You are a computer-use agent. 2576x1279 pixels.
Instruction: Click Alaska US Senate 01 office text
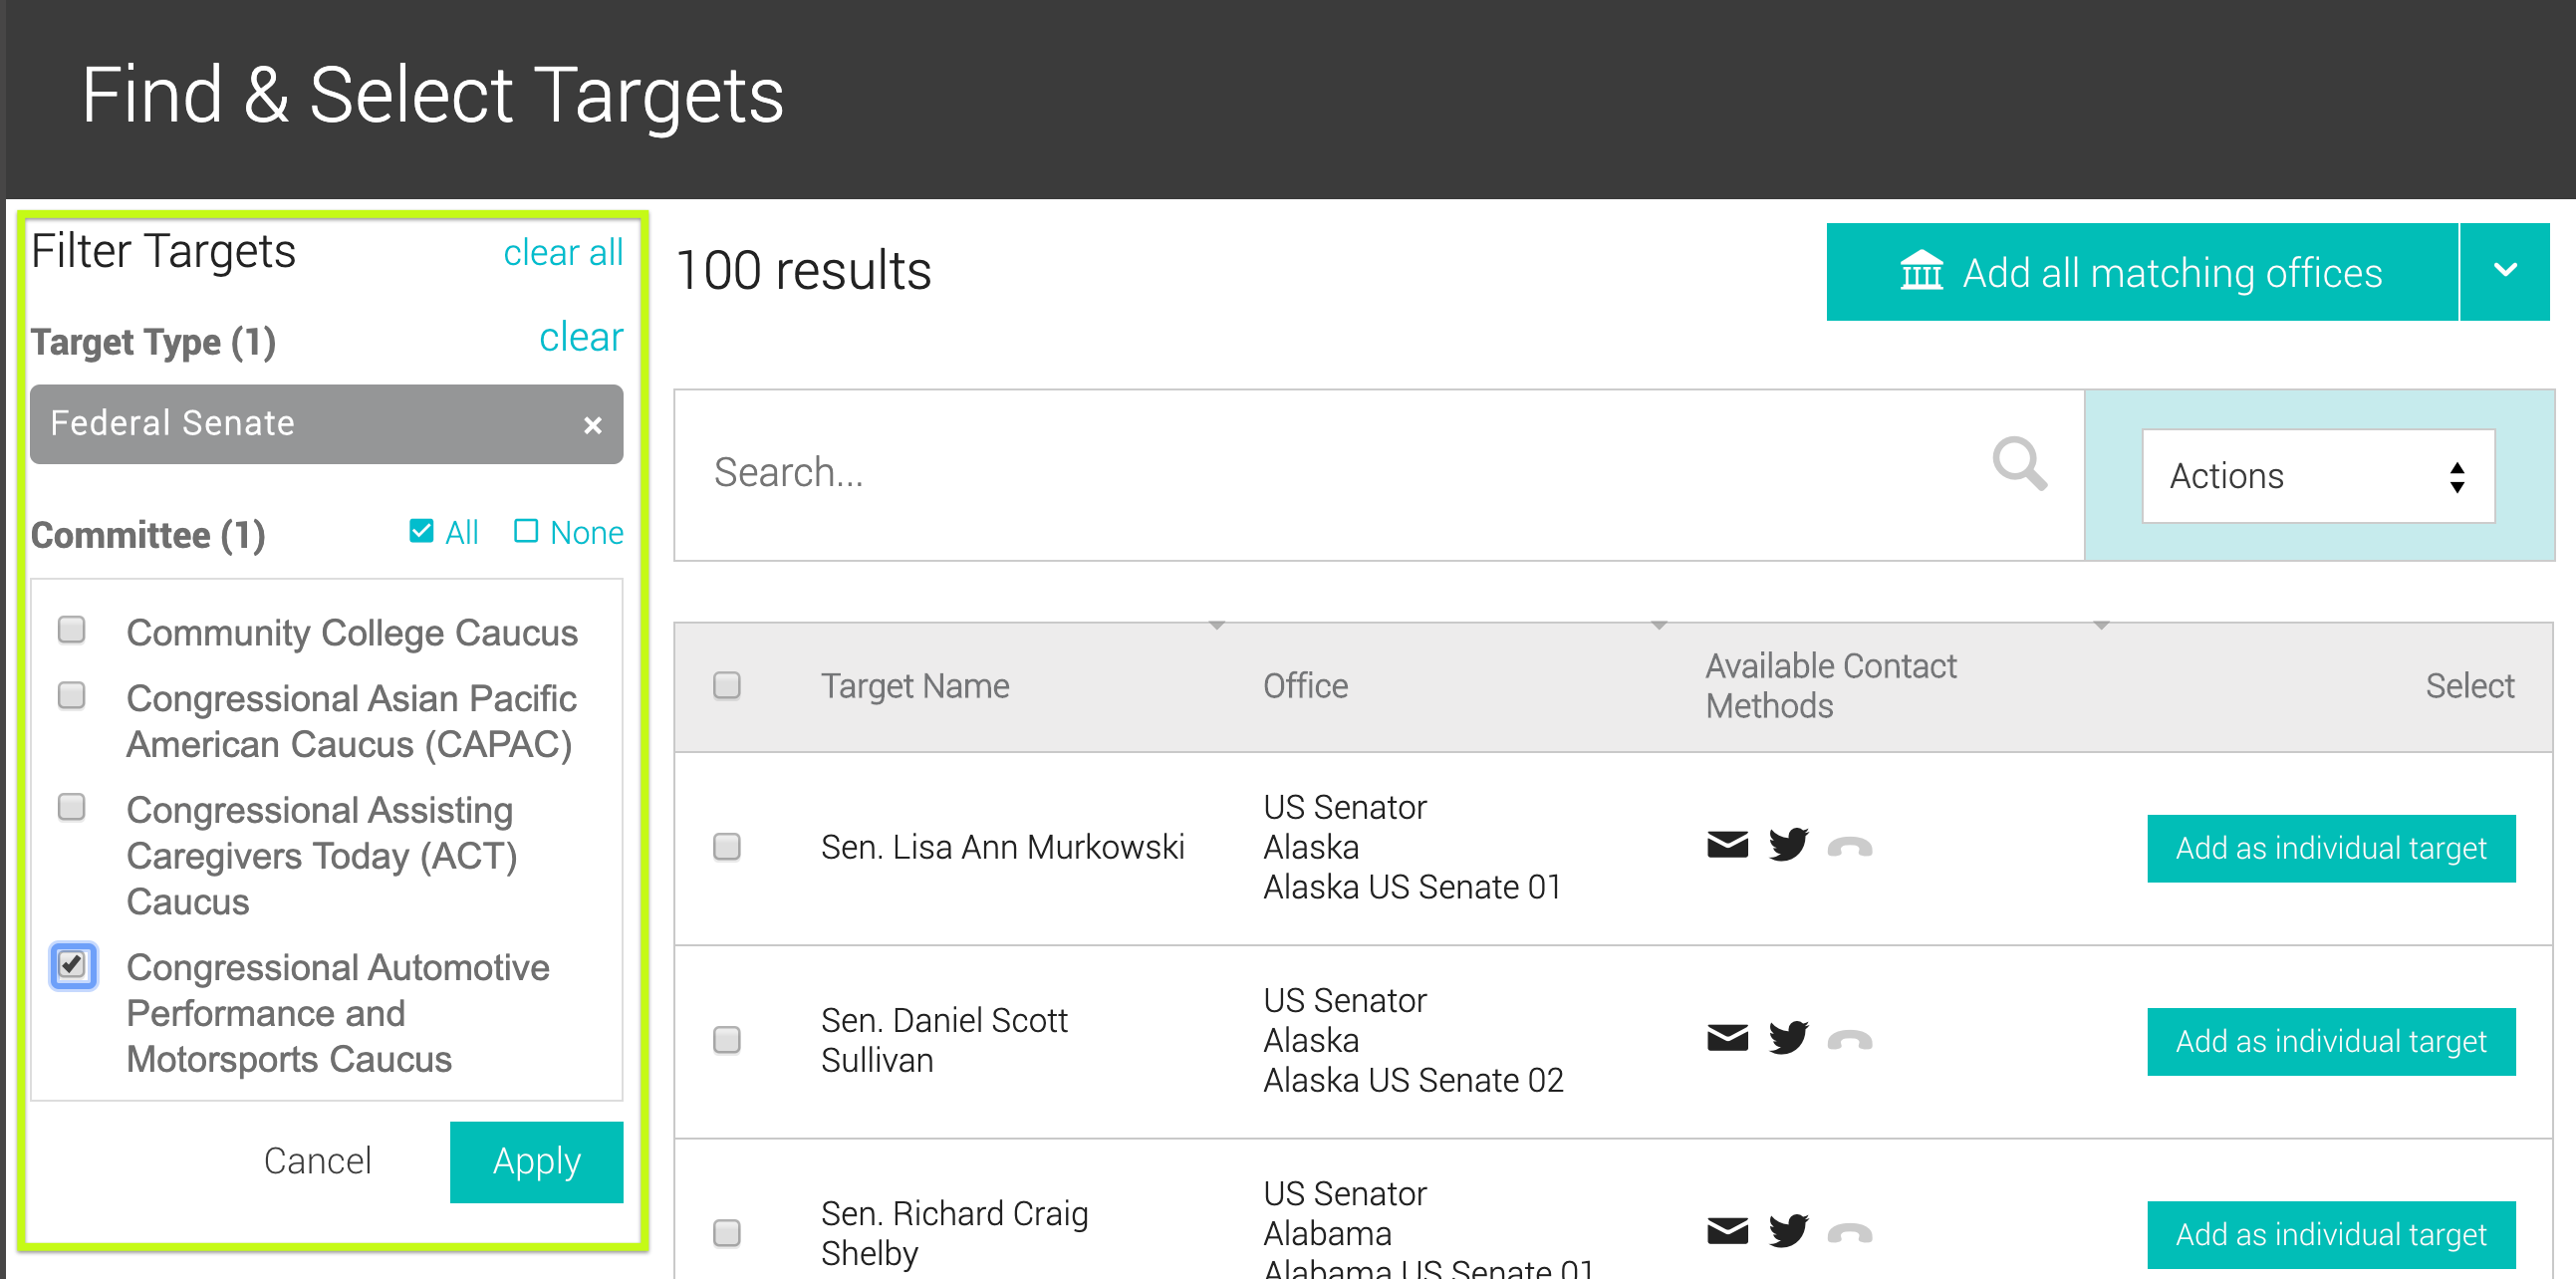pos(1412,887)
